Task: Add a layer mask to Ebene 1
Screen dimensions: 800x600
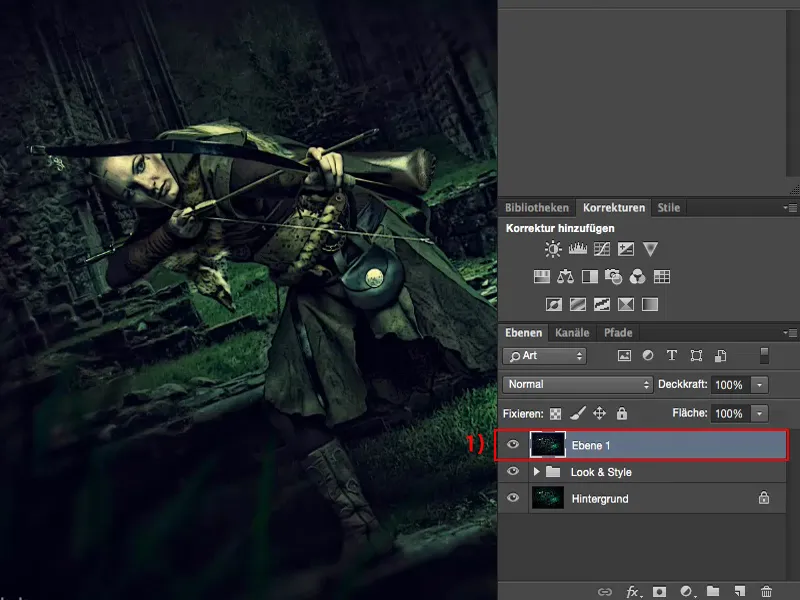Action: pos(659,589)
